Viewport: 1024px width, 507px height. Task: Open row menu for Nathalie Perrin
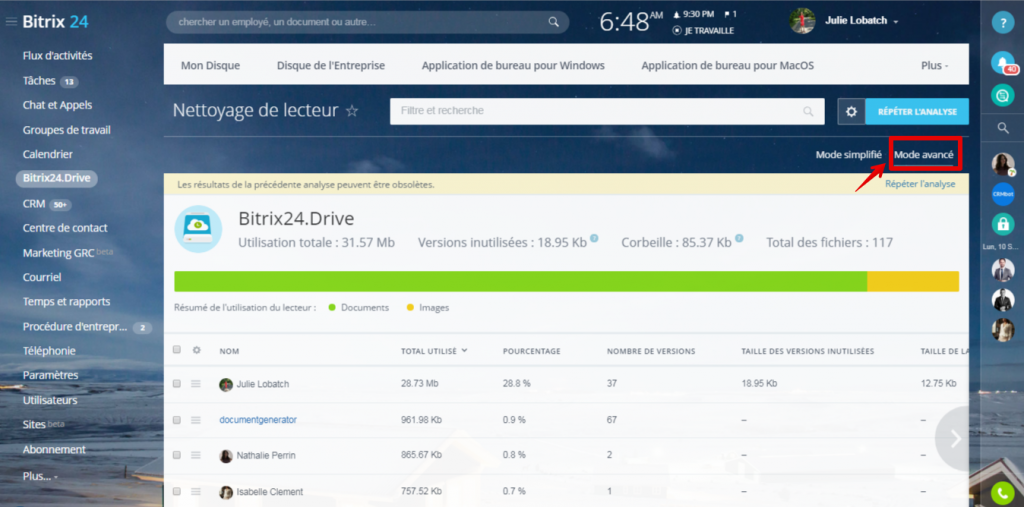(196, 455)
